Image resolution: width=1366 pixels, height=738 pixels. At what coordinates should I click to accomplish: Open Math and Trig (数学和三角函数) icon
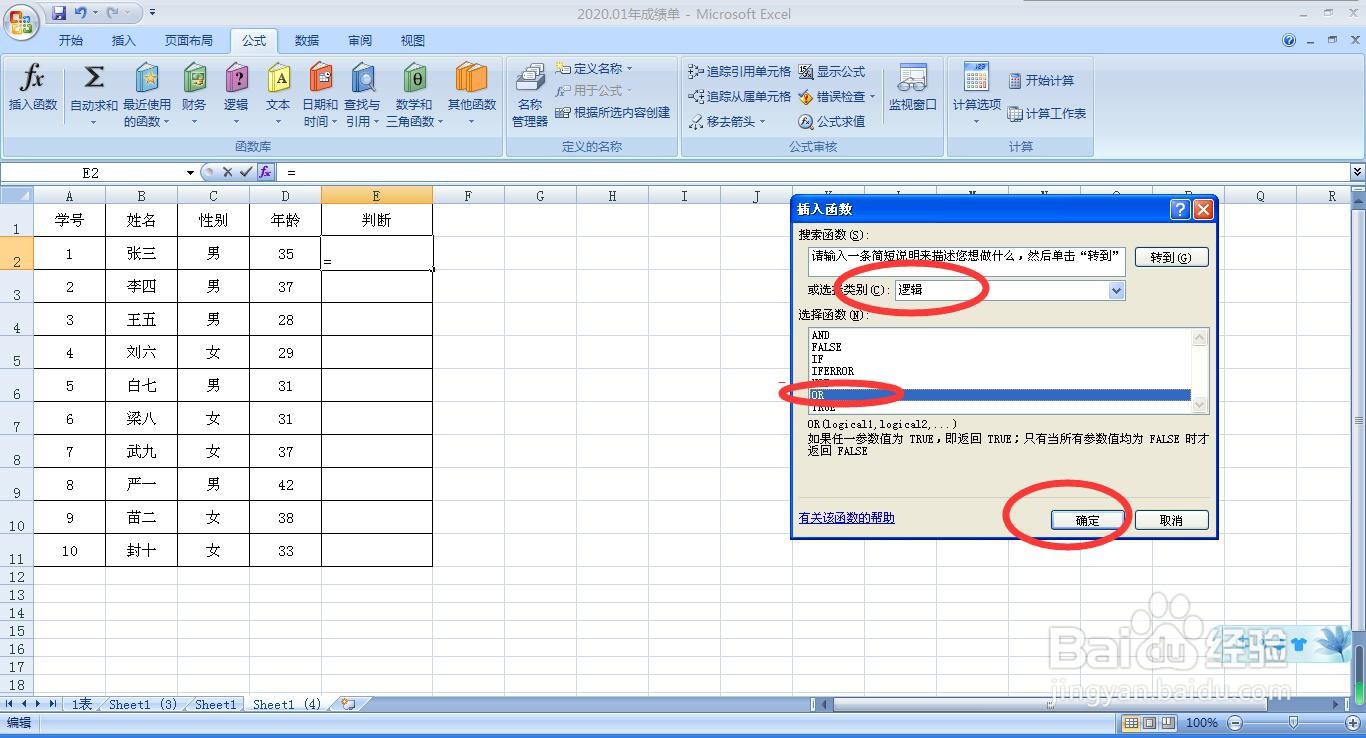pos(414,95)
